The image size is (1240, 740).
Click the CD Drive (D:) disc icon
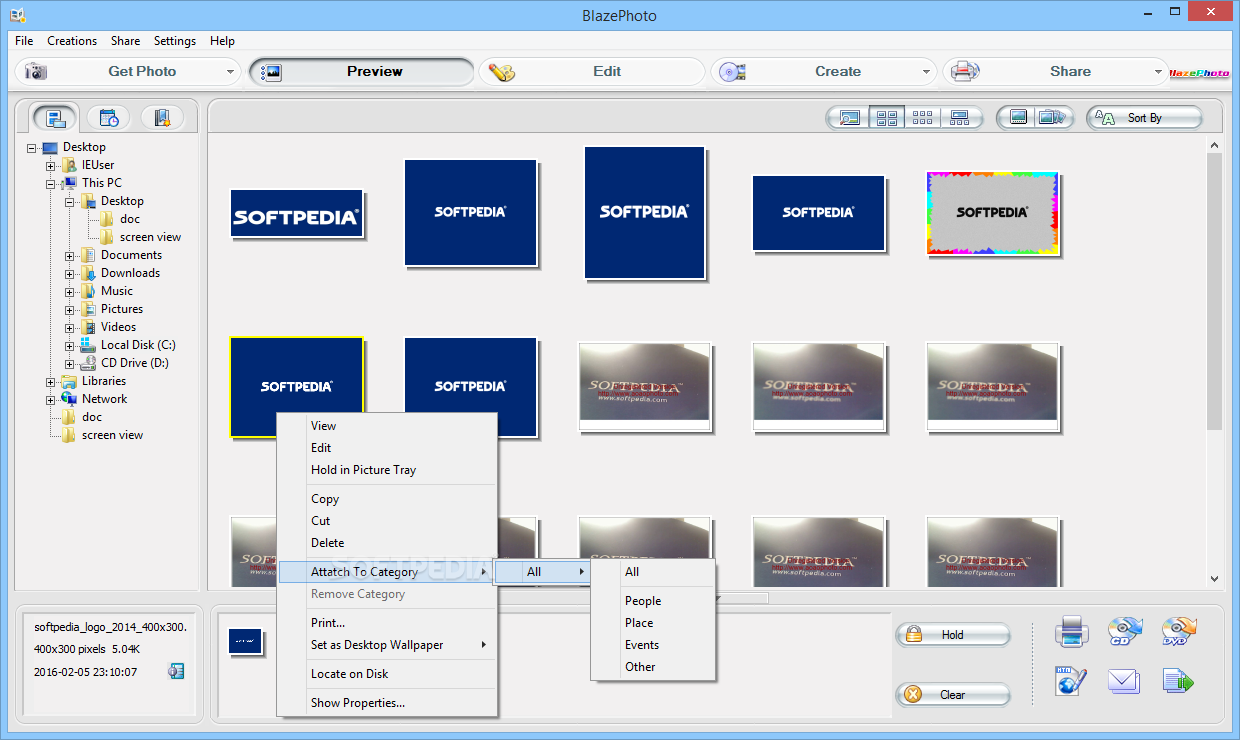tap(88, 363)
